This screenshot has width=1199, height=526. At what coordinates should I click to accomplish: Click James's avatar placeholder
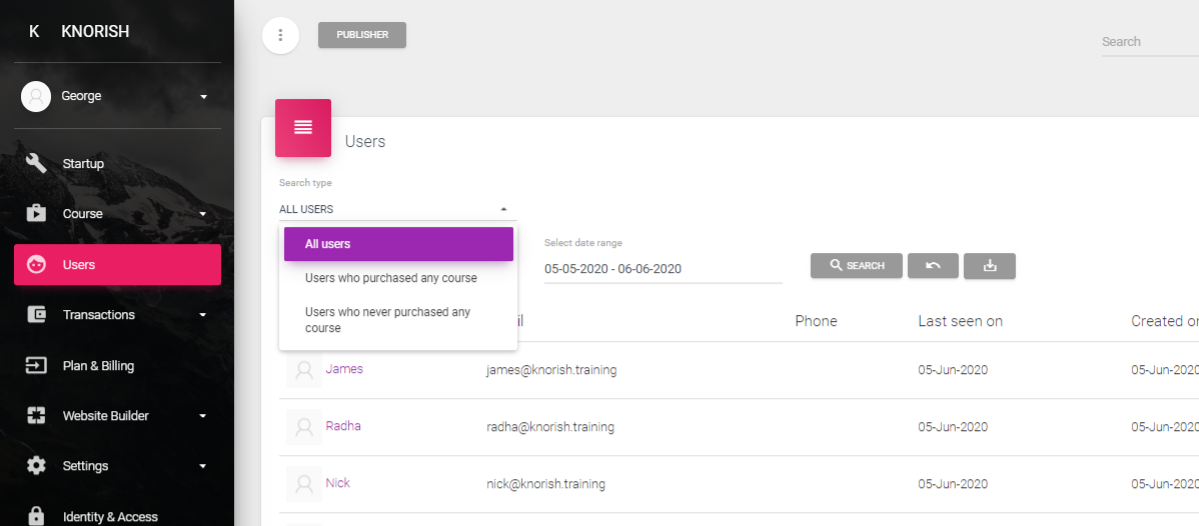click(304, 370)
